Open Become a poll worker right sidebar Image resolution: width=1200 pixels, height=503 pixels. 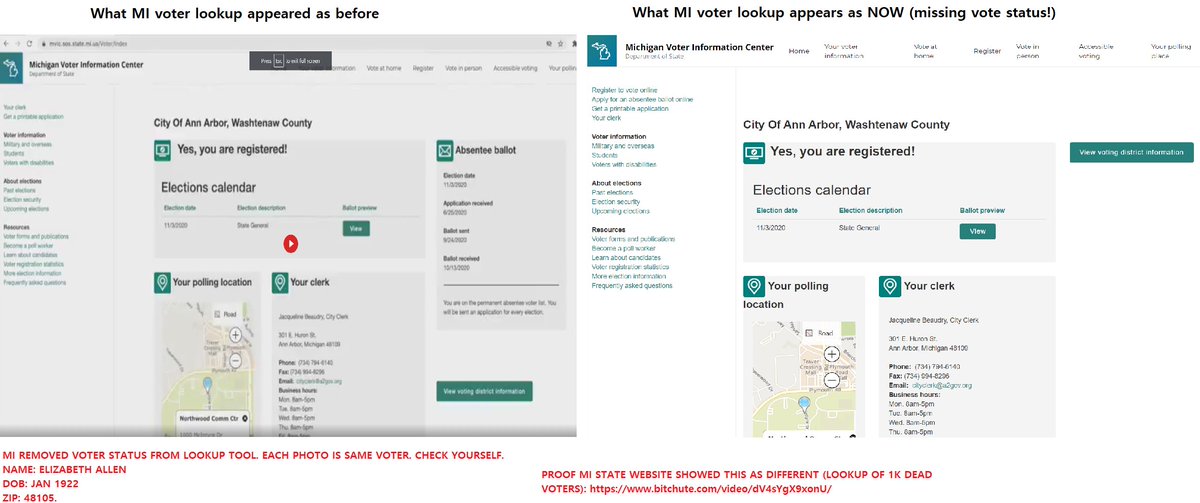(x=622, y=249)
